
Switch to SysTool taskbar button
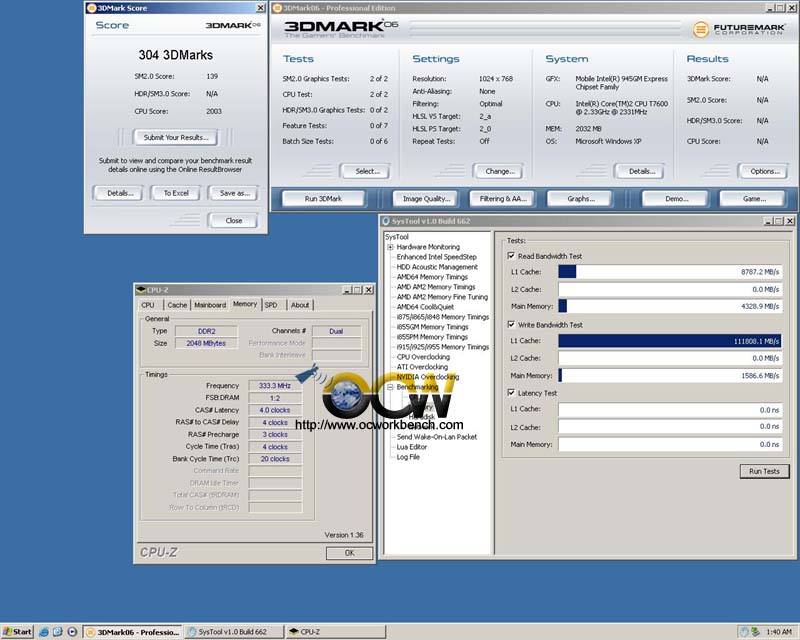coord(234,632)
